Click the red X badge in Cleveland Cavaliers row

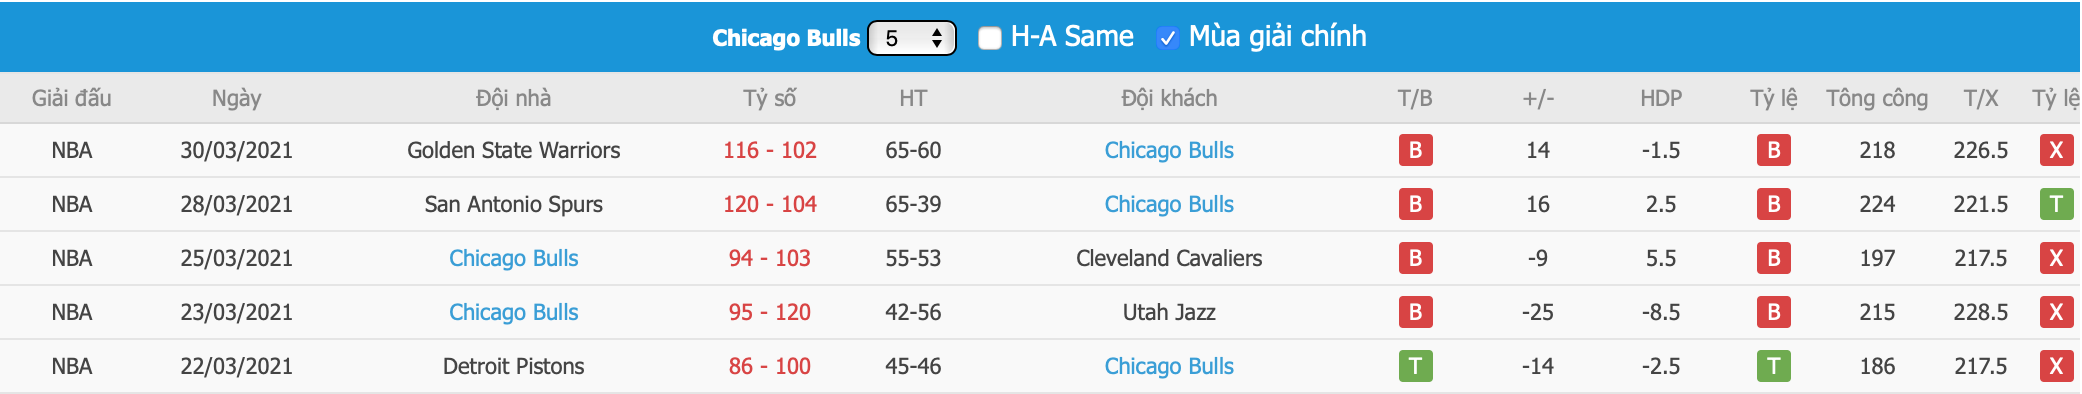(x=2056, y=258)
